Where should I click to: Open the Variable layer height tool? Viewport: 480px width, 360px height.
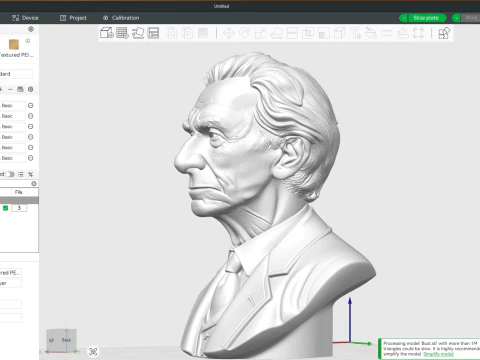point(203,33)
